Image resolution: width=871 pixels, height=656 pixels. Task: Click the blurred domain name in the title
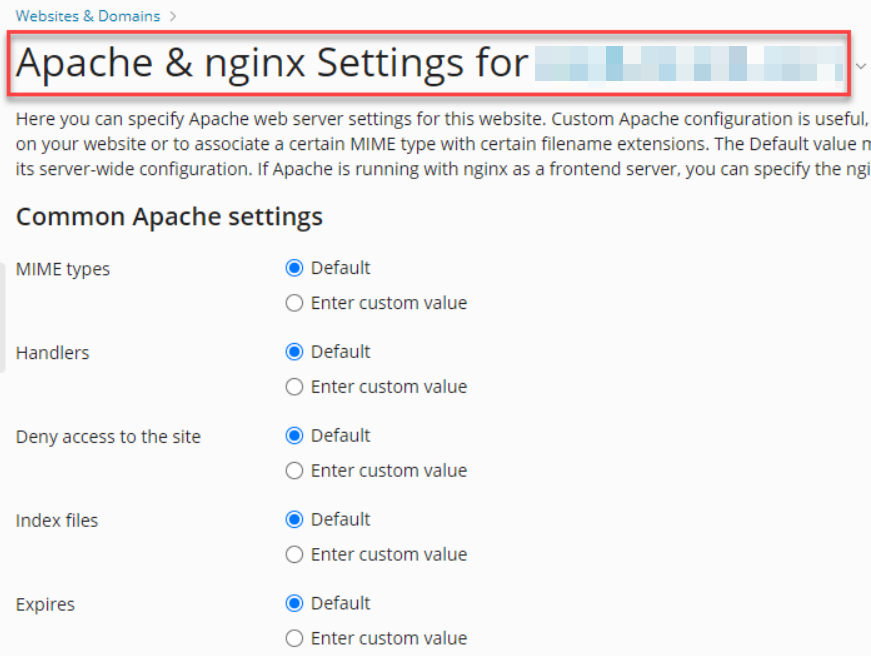click(x=689, y=64)
